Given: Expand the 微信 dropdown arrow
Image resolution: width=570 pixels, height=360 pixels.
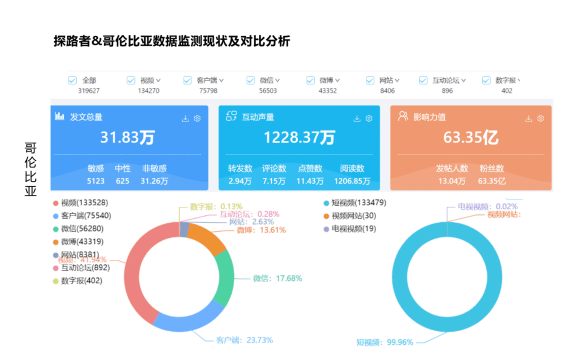Looking at the screenshot, I should tap(278, 80).
